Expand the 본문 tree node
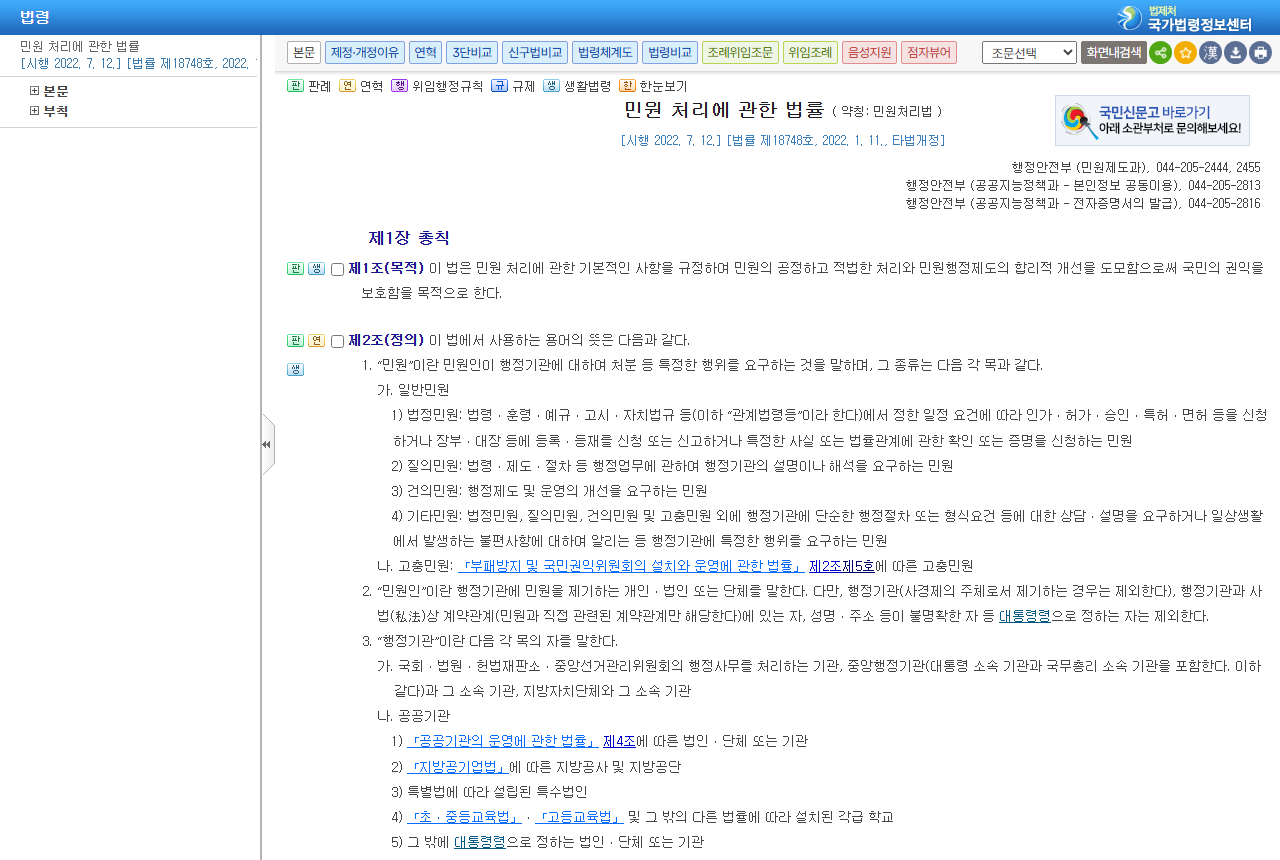Screen dimensions: 1280x860 35,91
